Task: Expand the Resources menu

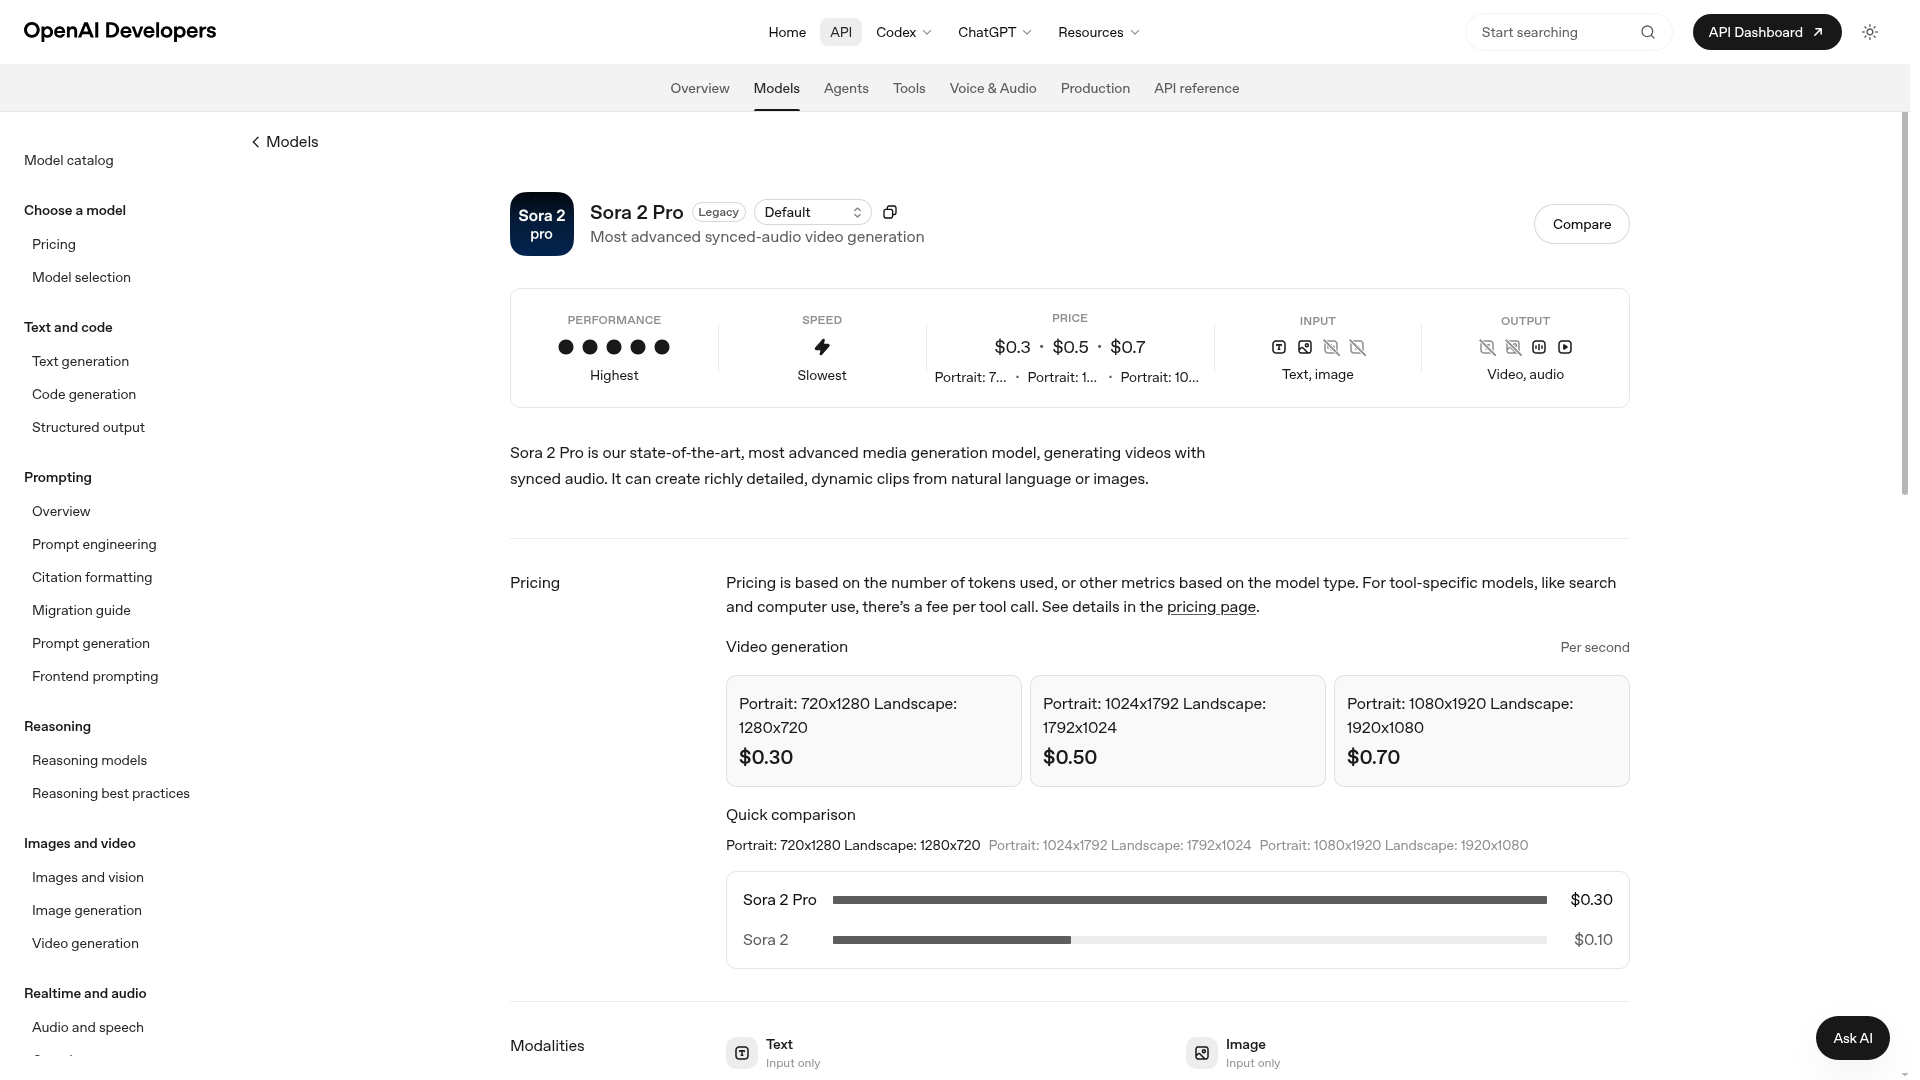Action: [x=1099, y=32]
